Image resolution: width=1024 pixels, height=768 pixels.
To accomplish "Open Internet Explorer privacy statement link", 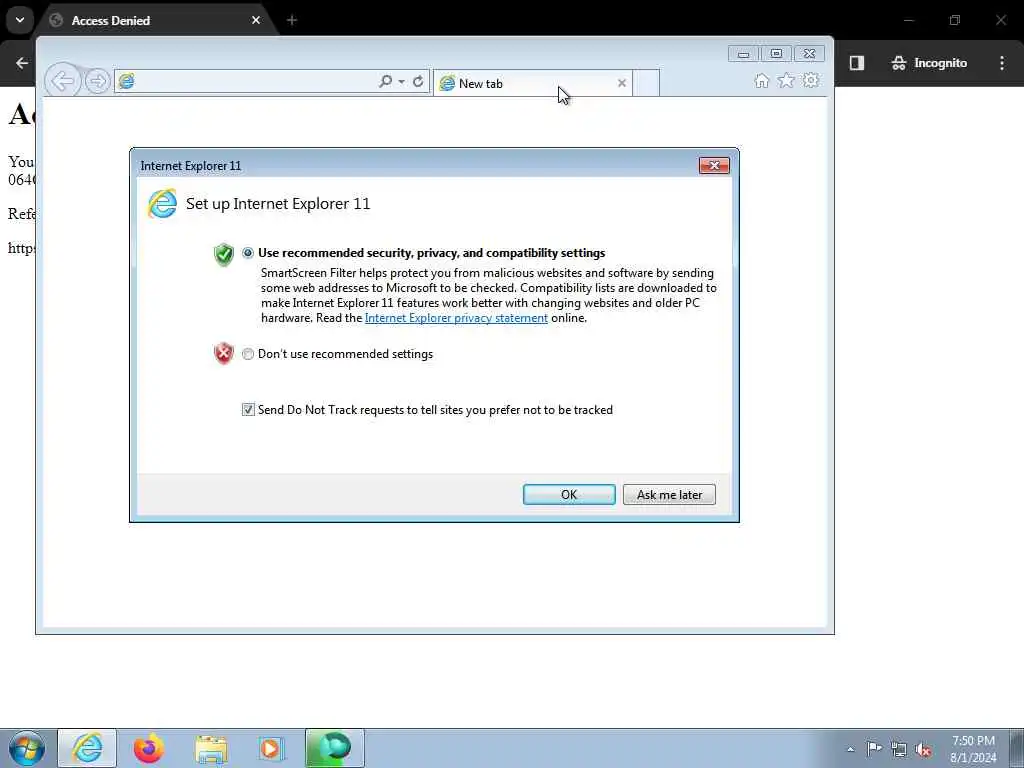I will pyautogui.click(x=456, y=318).
